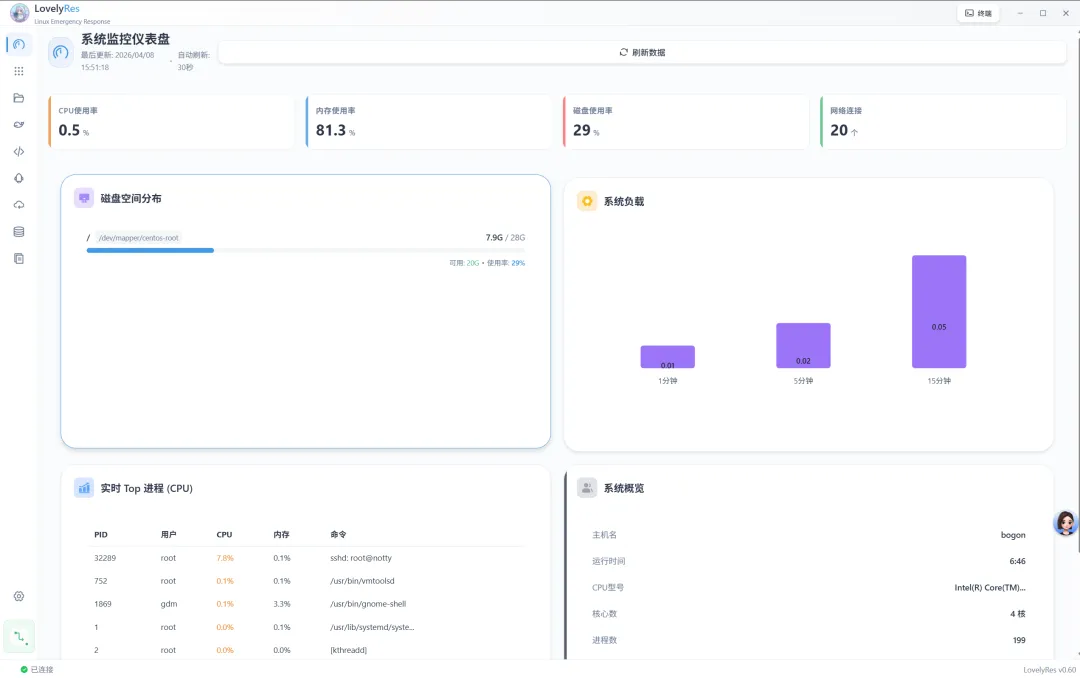The height and width of the screenshot is (678, 1080).
Task: Open the cloud sidebar icon
Action: pos(19,205)
